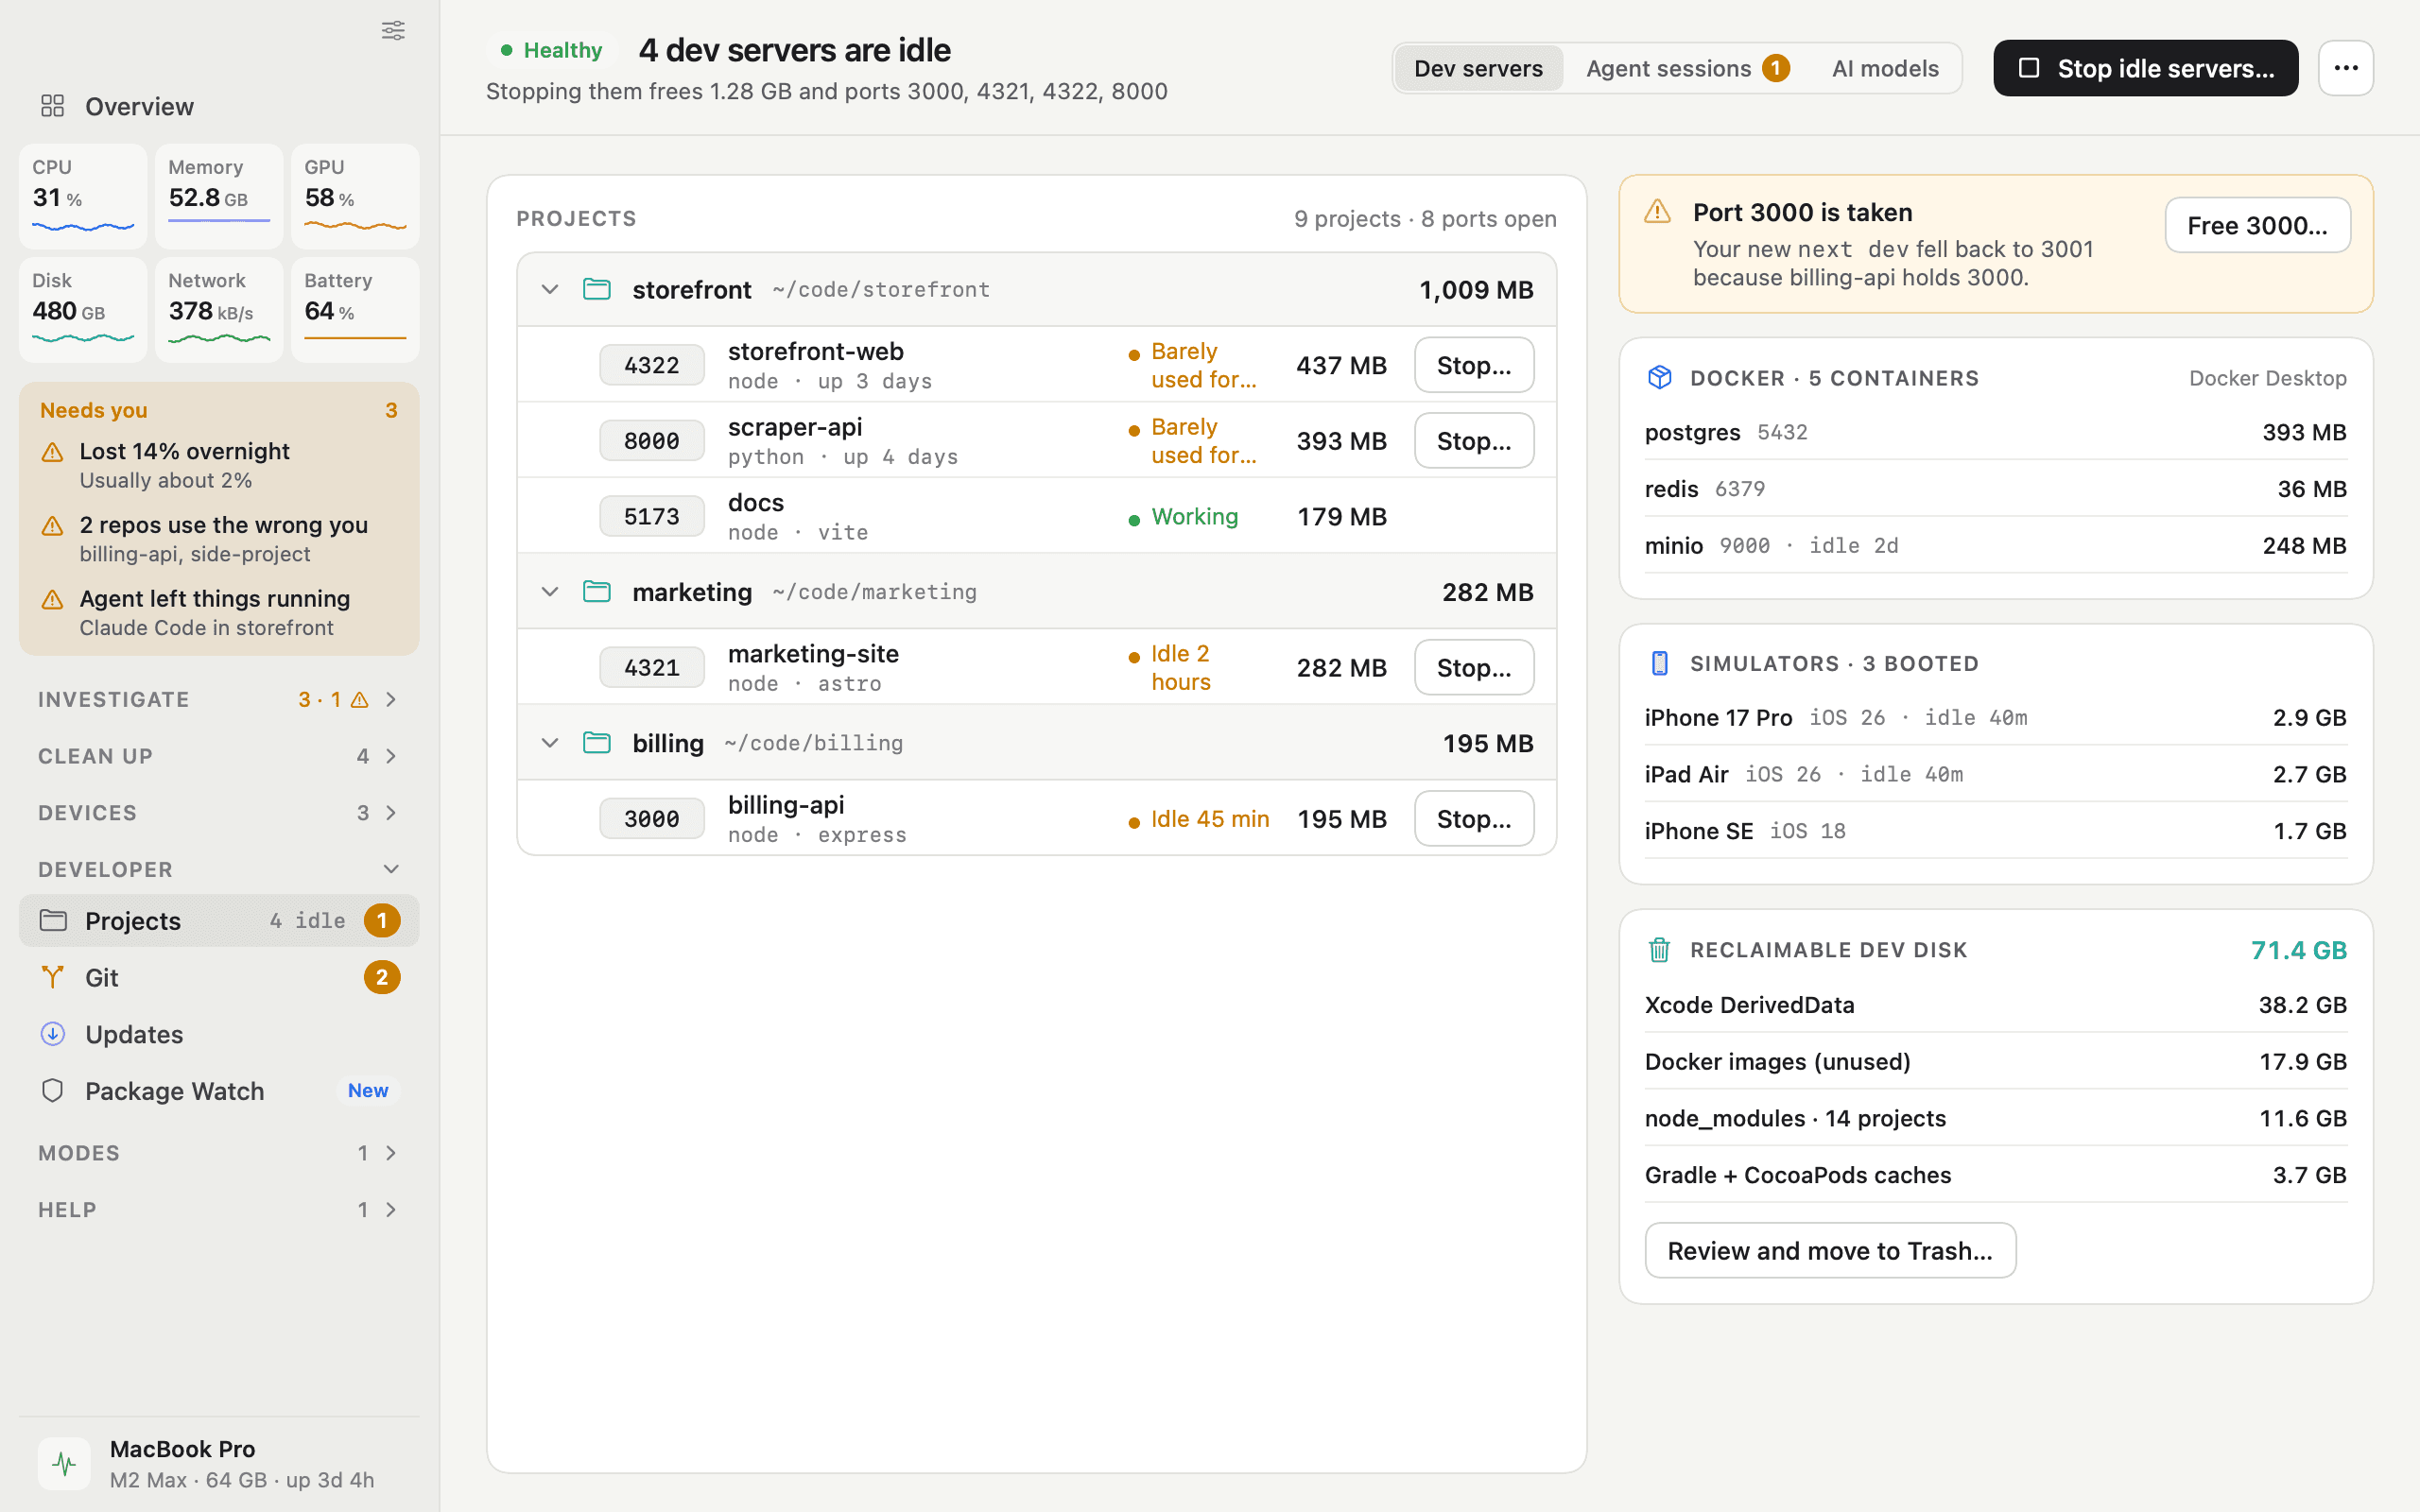Stop the marketing-site server
The image size is (2420, 1512).
tap(1474, 667)
